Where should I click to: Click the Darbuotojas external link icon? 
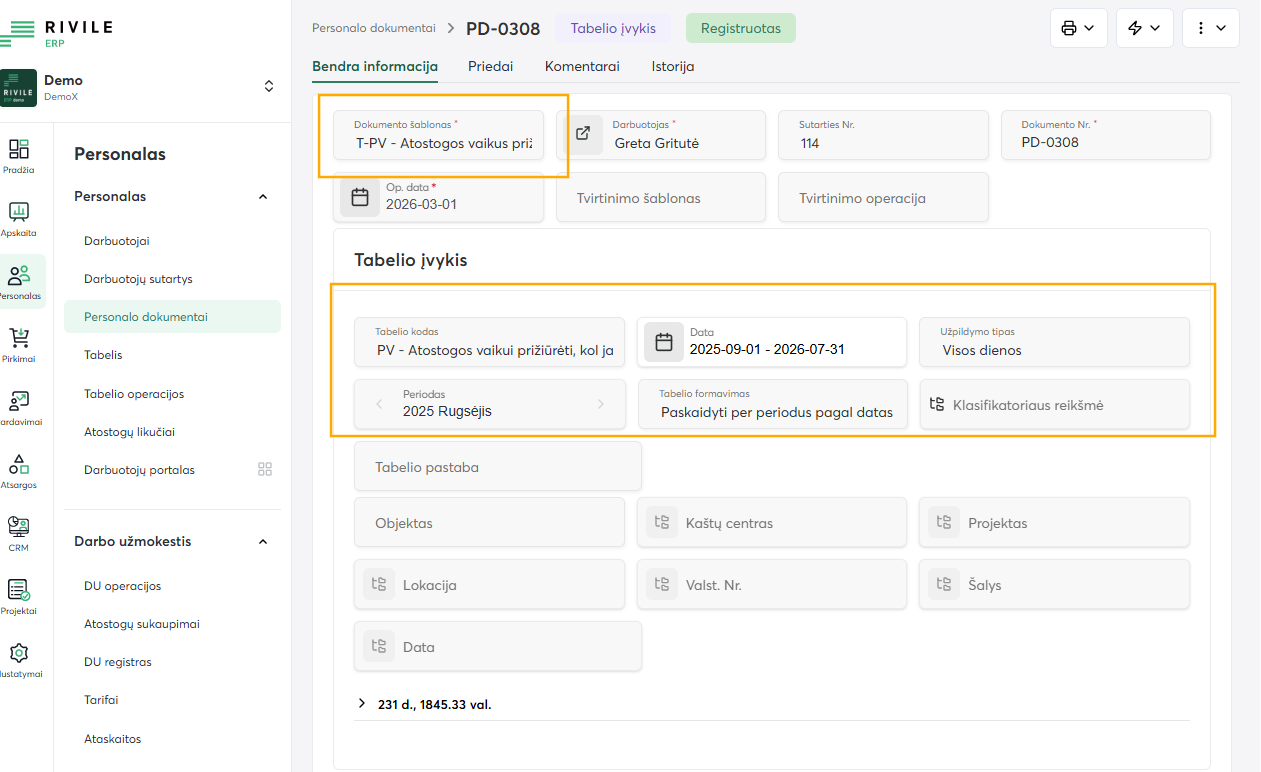(x=582, y=135)
